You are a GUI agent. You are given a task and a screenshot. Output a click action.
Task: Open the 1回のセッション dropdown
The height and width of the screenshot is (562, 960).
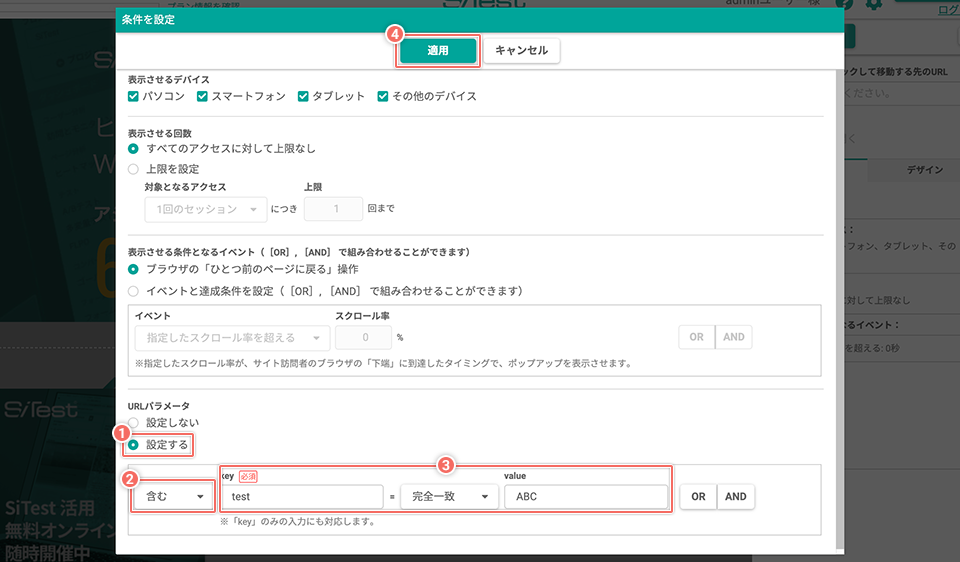[206, 209]
